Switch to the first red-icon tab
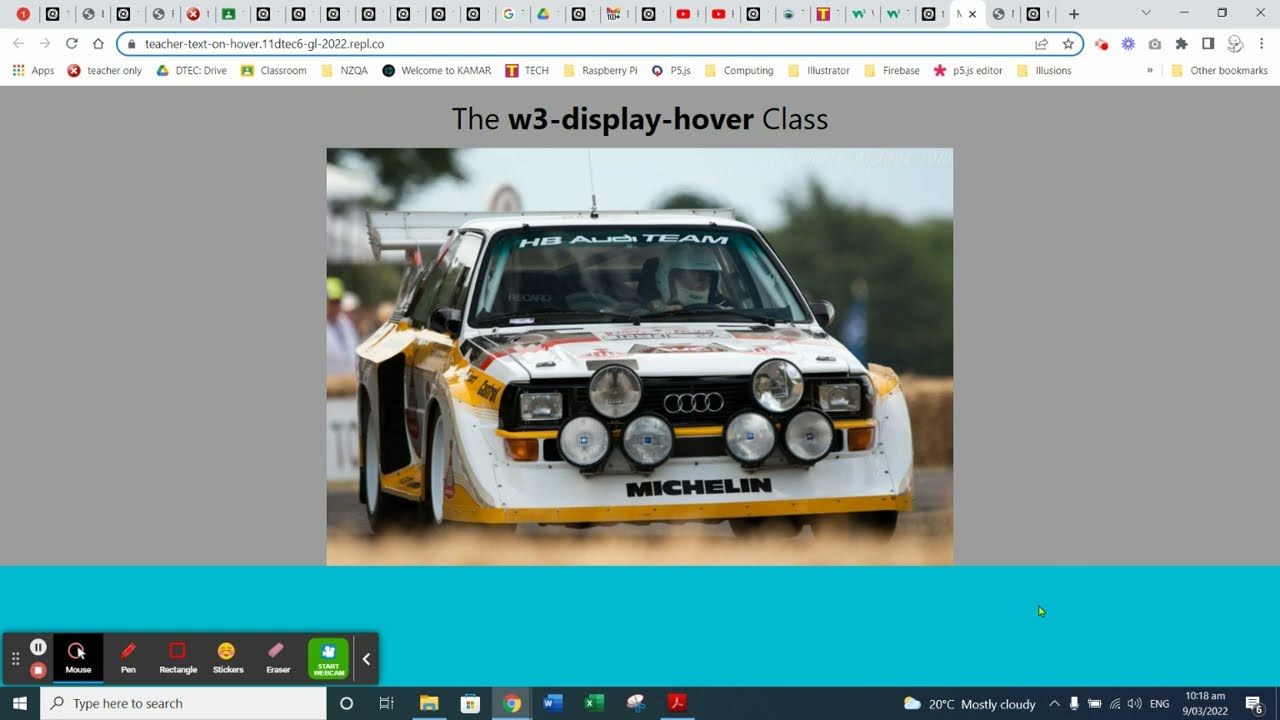 pos(23,14)
